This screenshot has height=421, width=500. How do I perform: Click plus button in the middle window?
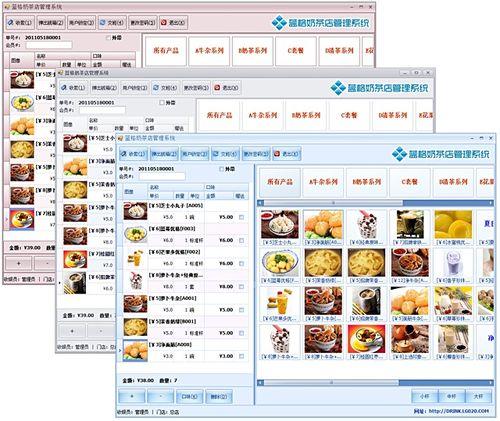point(72,331)
